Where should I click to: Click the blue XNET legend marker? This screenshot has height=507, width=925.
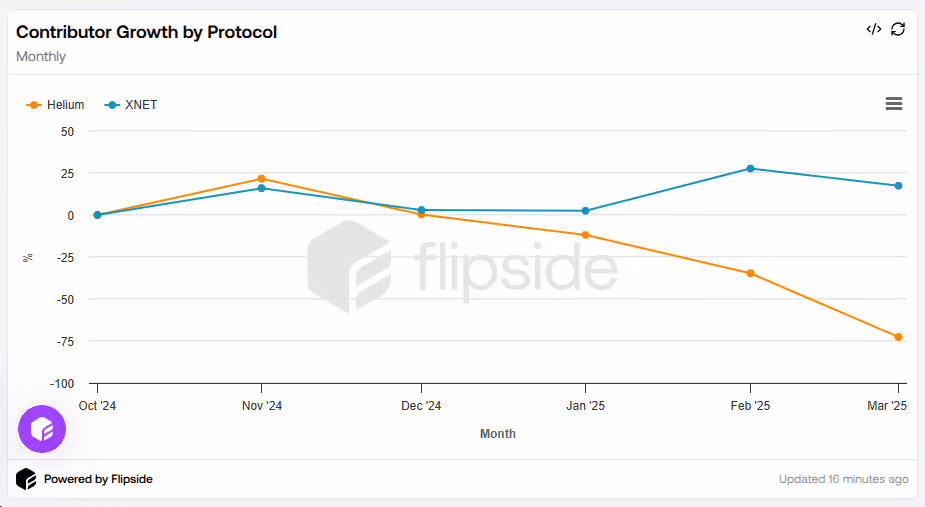click(x=112, y=105)
